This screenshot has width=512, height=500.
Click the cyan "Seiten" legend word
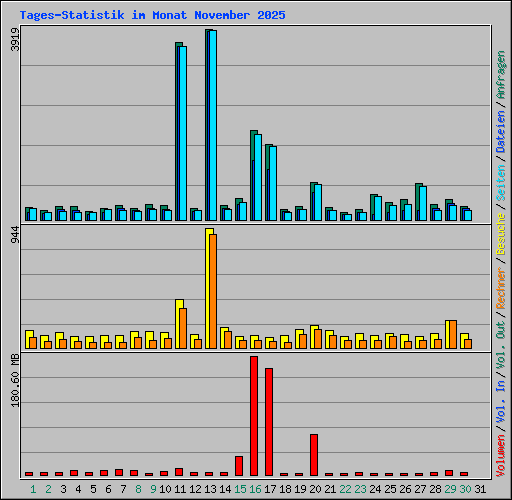tap(501, 183)
